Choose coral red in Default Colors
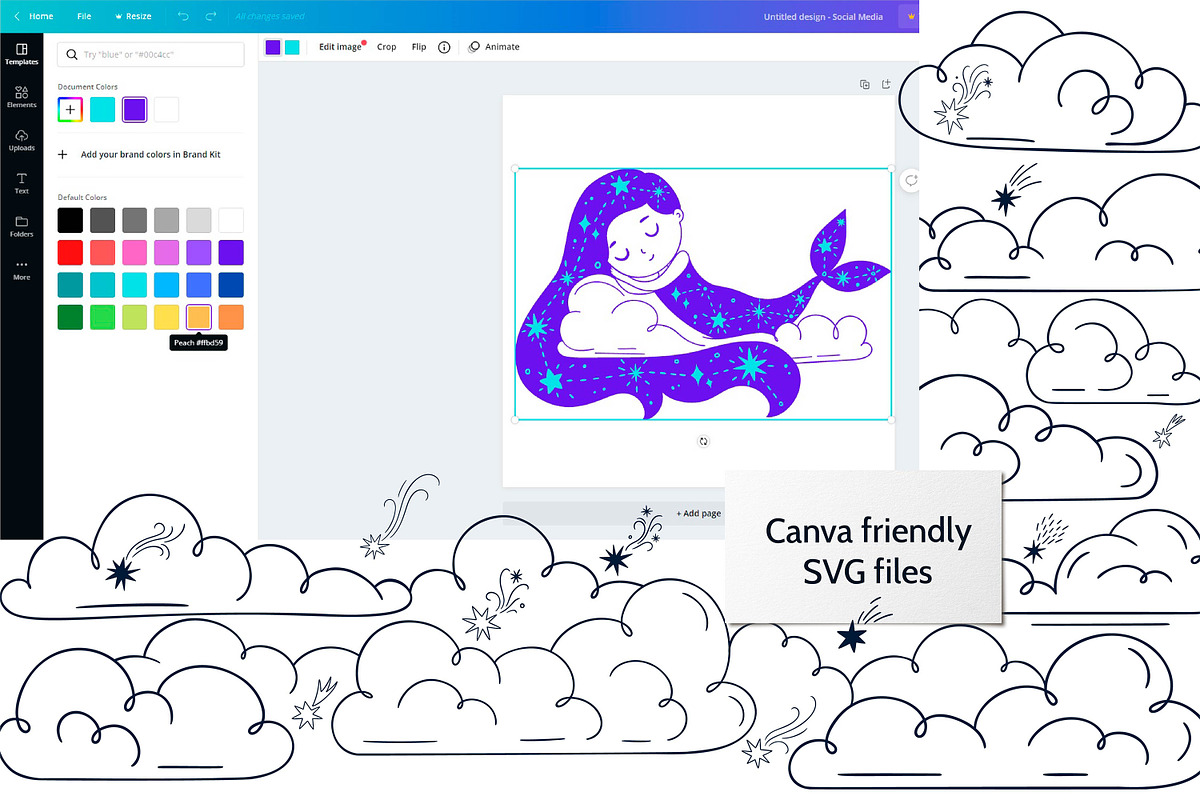This screenshot has height=800, width=1200. pyautogui.click(x=102, y=252)
